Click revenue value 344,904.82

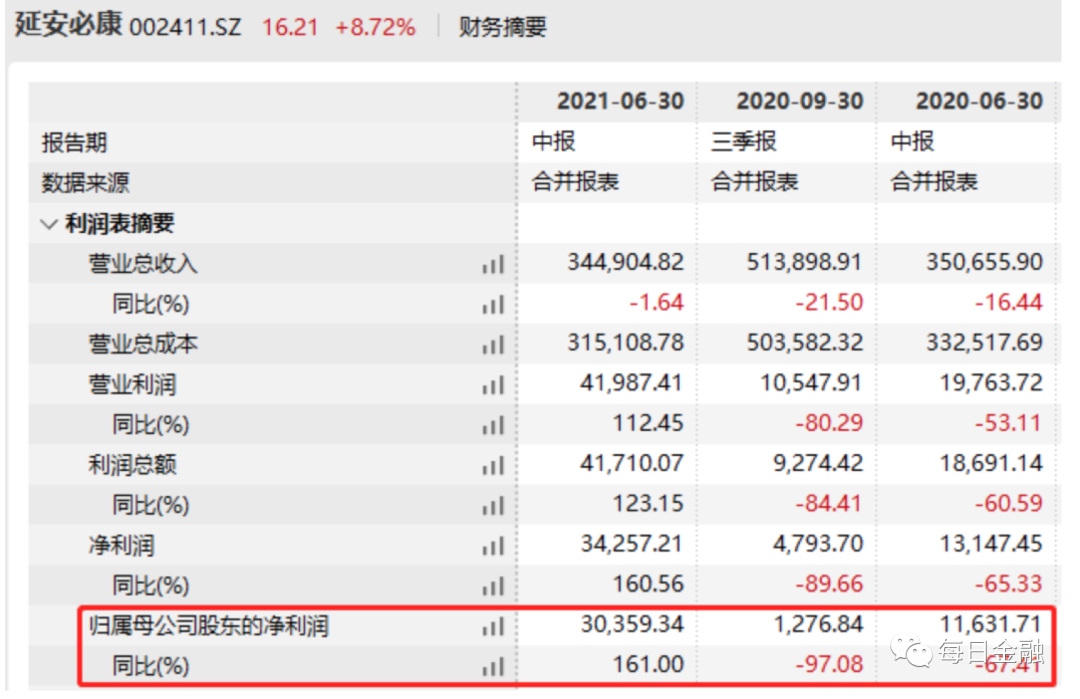(625, 262)
